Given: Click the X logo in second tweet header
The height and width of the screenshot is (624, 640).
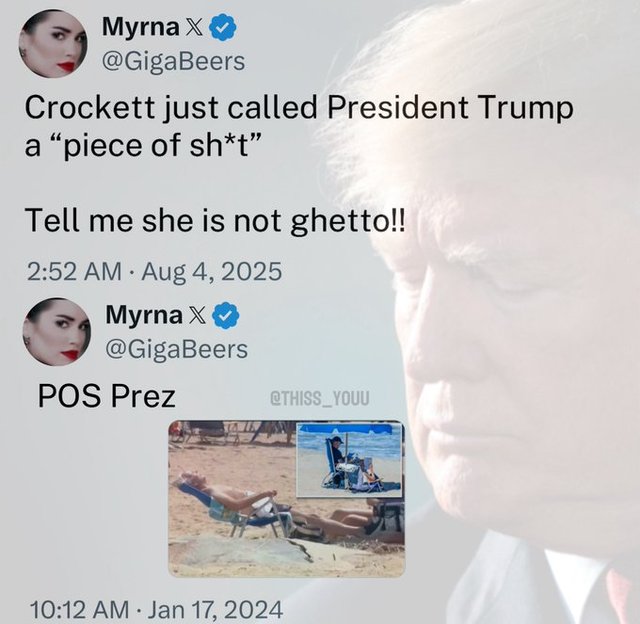Looking at the screenshot, I should [198, 315].
